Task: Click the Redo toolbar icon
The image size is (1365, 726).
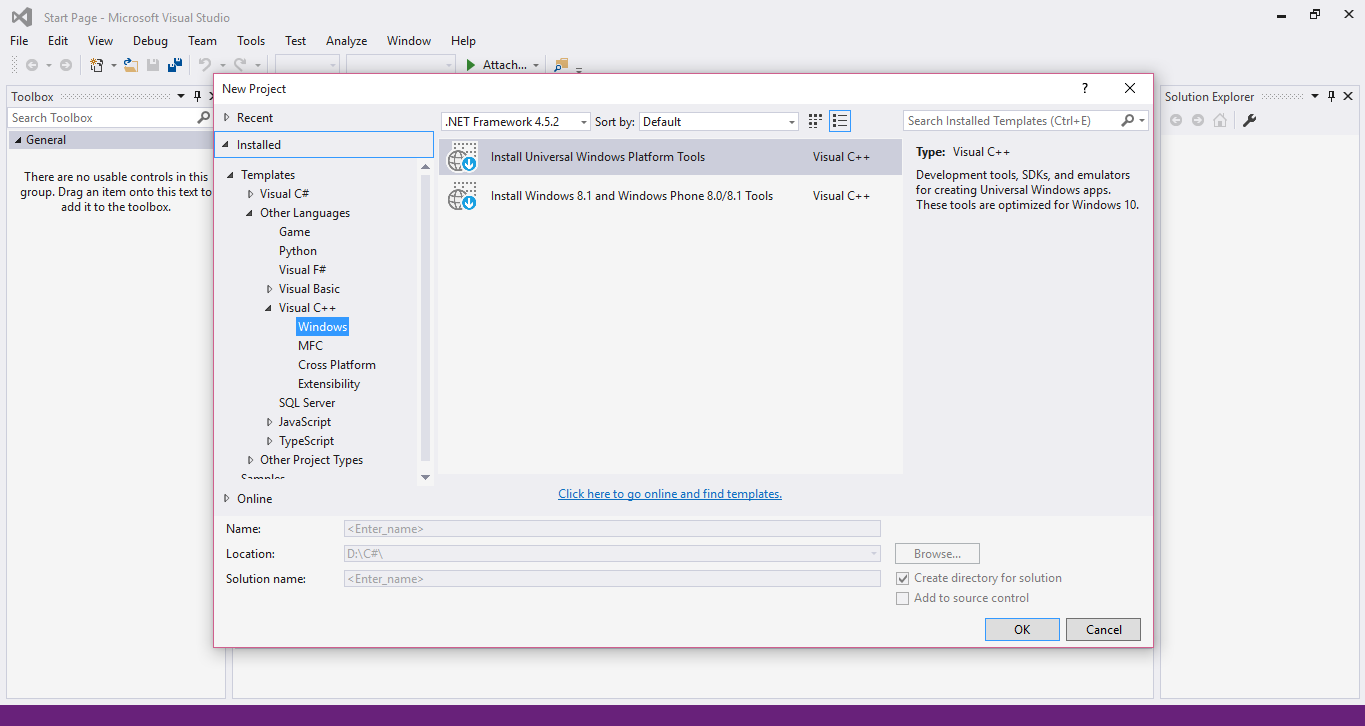Action: click(x=240, y=65)
